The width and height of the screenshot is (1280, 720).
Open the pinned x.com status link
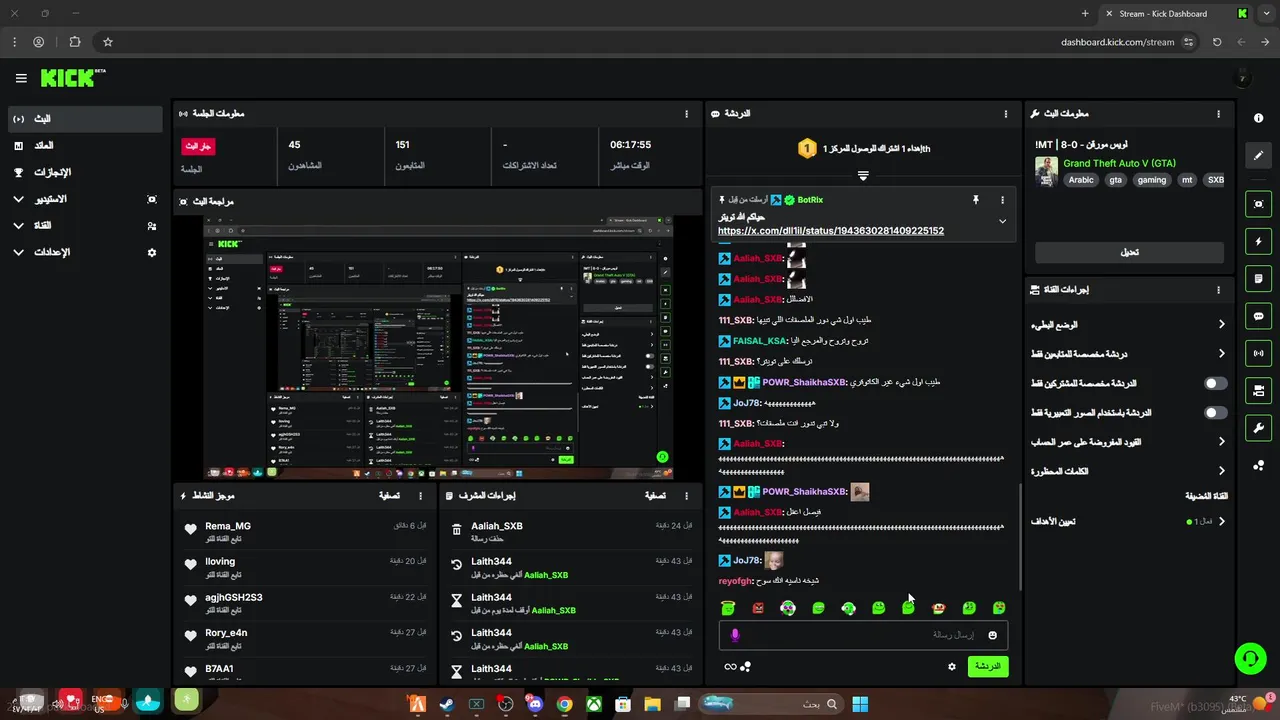pyautogui.click(x=831, y=231)
